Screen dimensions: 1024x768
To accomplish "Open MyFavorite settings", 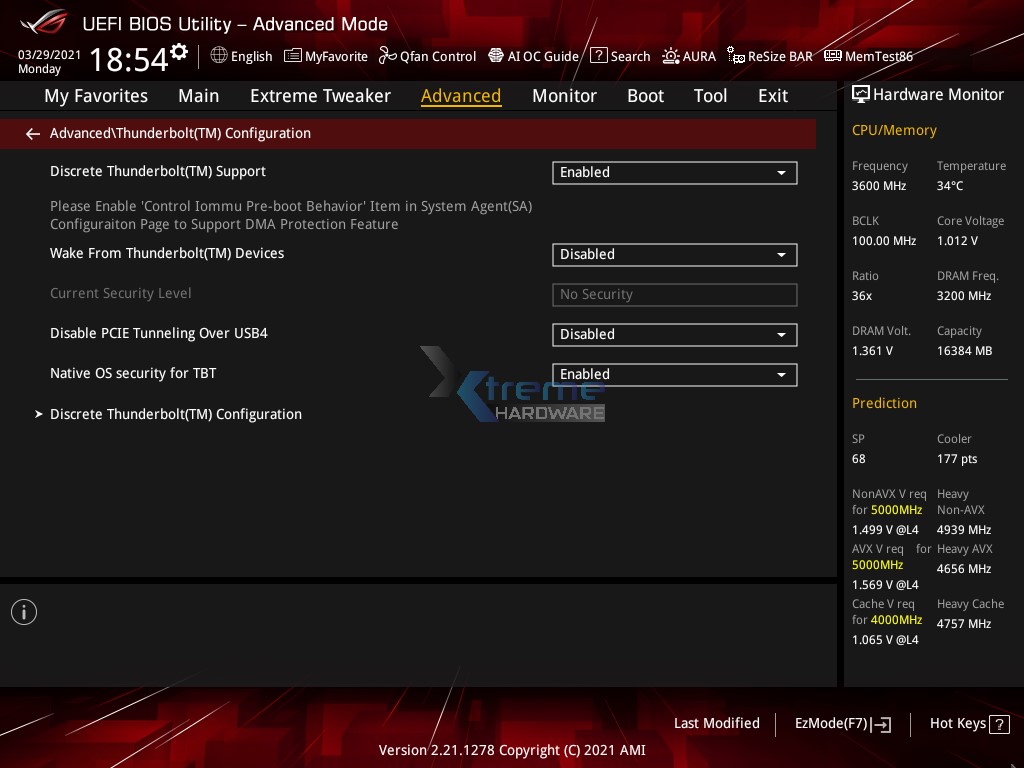I will (x=325, y=56).
